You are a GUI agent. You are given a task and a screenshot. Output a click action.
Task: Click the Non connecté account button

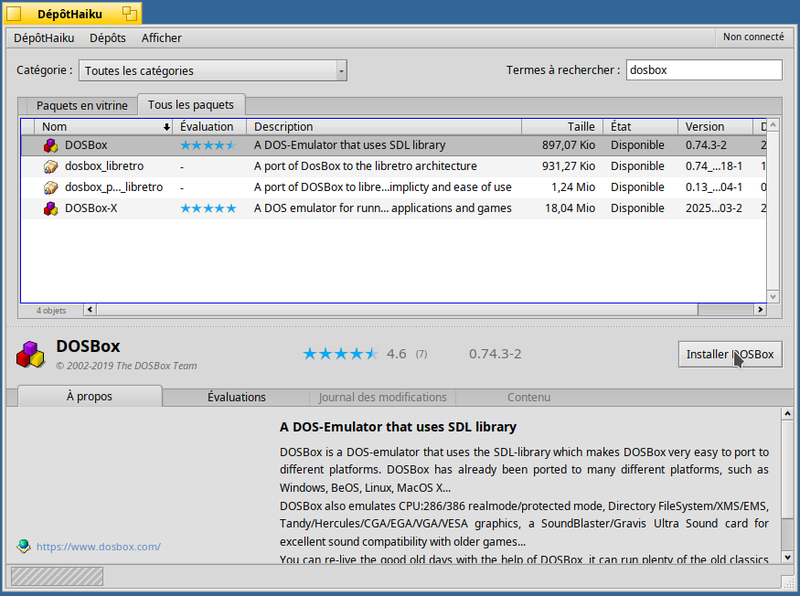(x=753, y=37)
